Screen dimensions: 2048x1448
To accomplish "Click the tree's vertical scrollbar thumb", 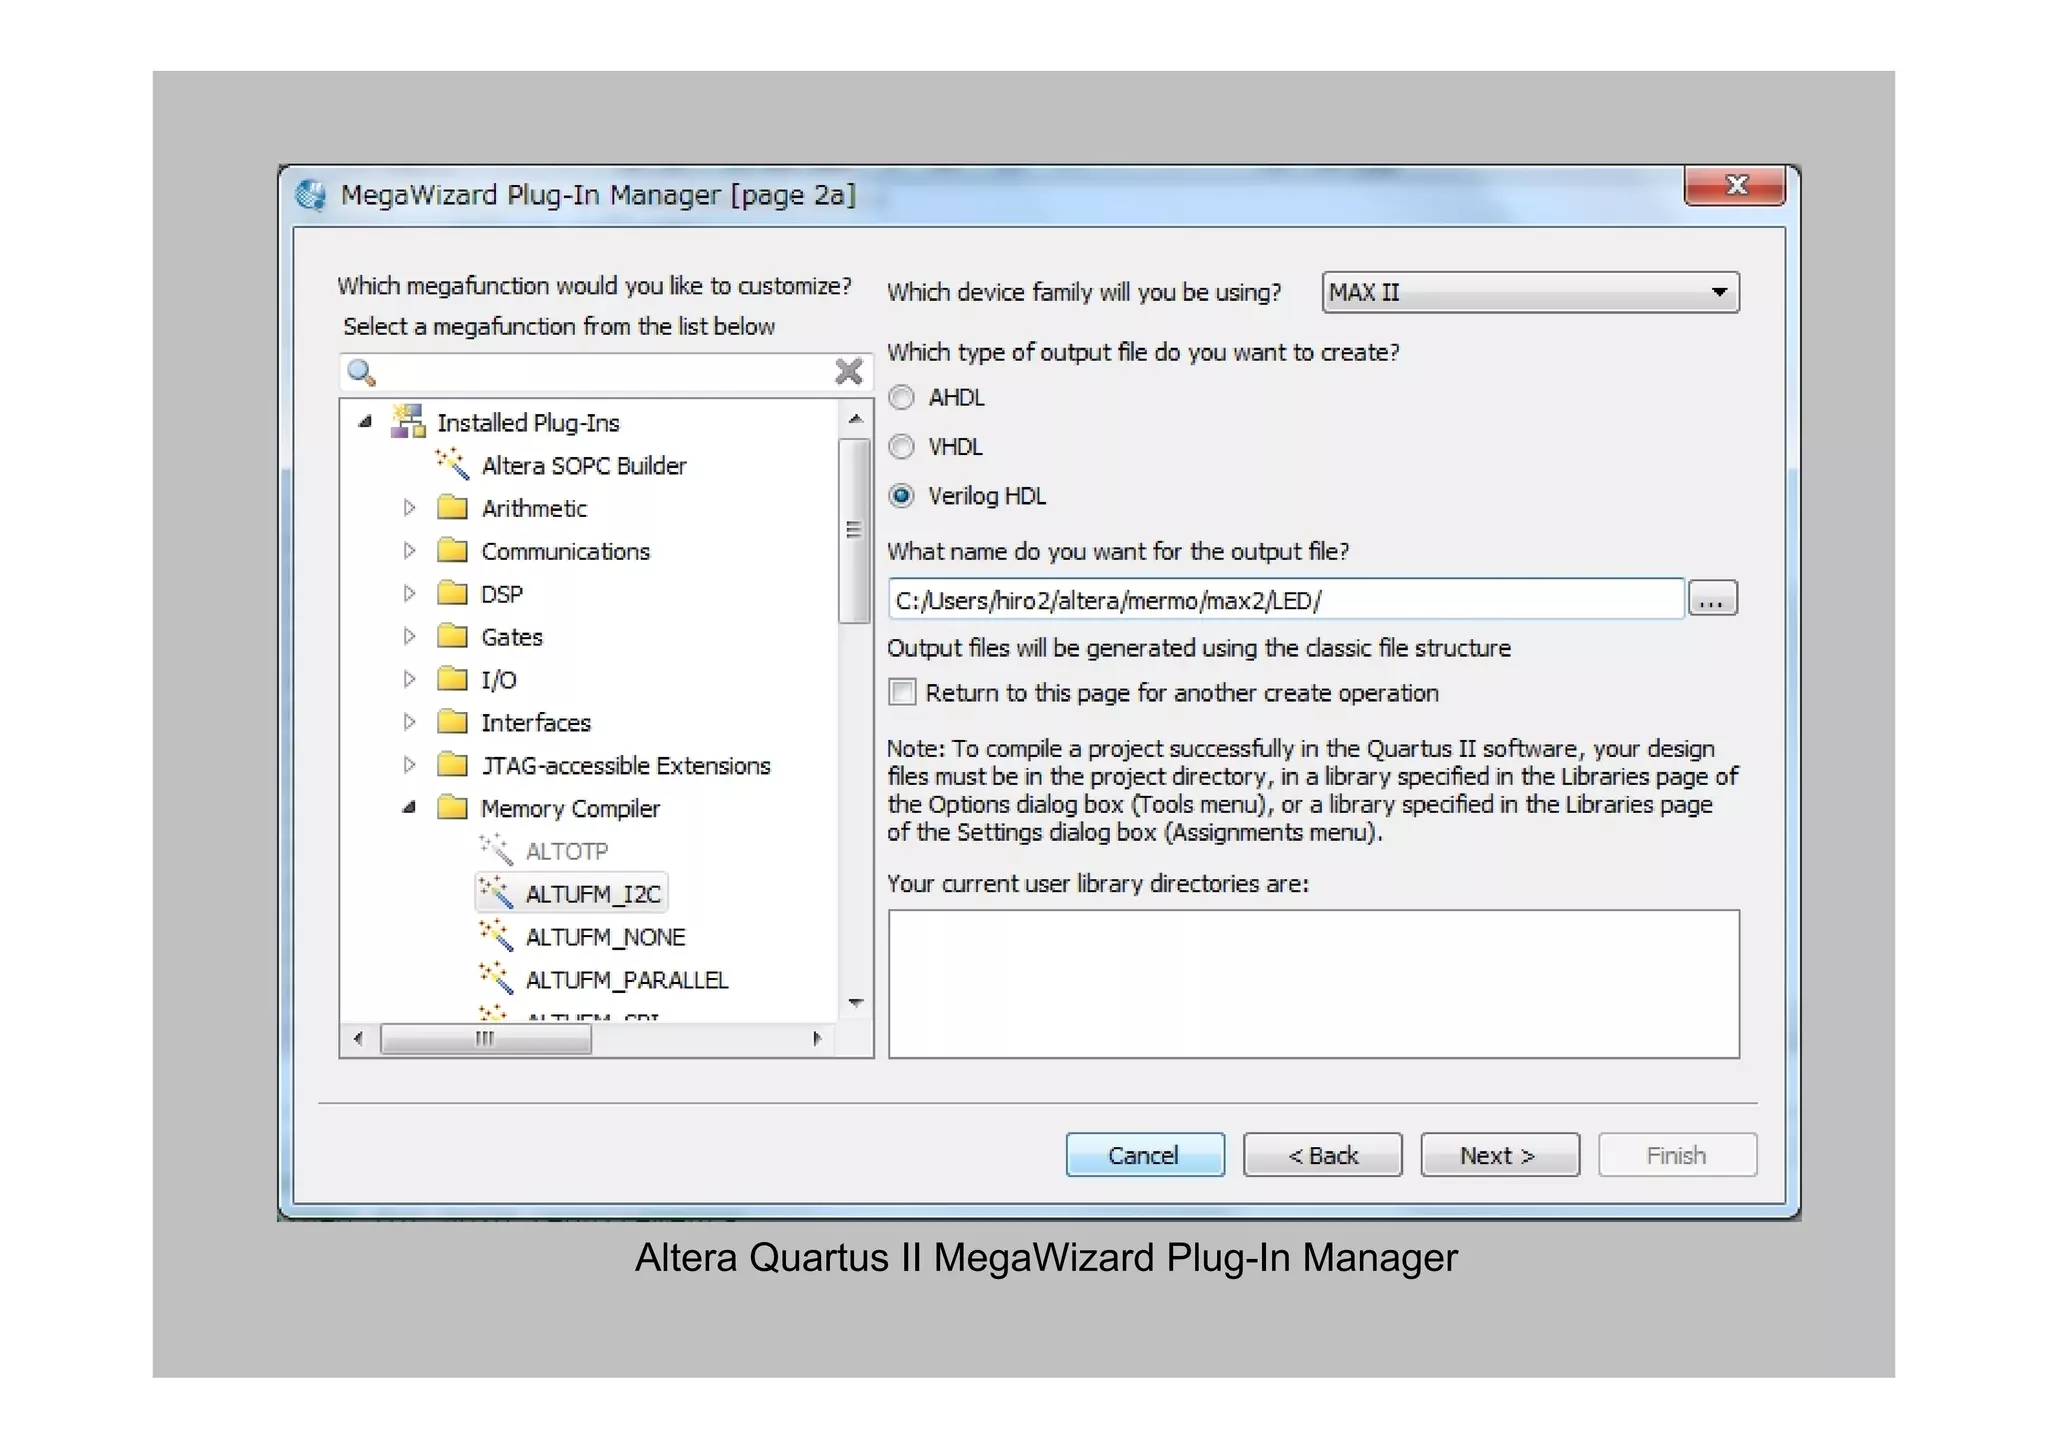I will click(x=855, y=530).
